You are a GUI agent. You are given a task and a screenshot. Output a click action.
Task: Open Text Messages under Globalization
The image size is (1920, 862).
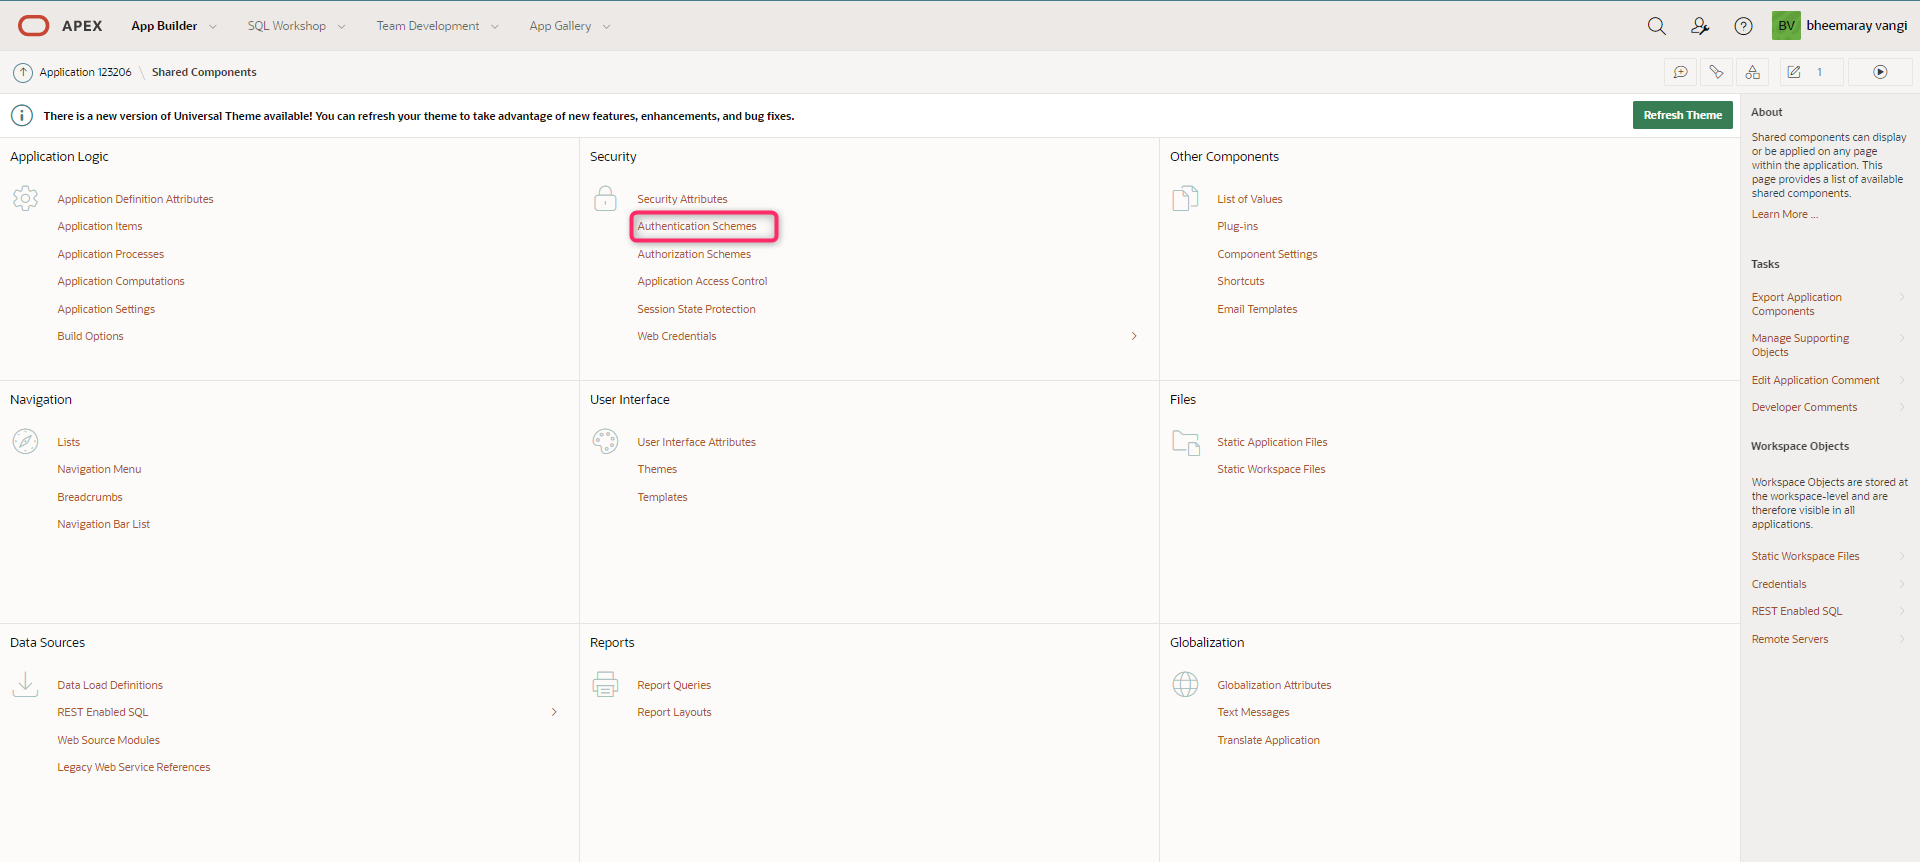pyautogui.click(x=1253, y=712)
